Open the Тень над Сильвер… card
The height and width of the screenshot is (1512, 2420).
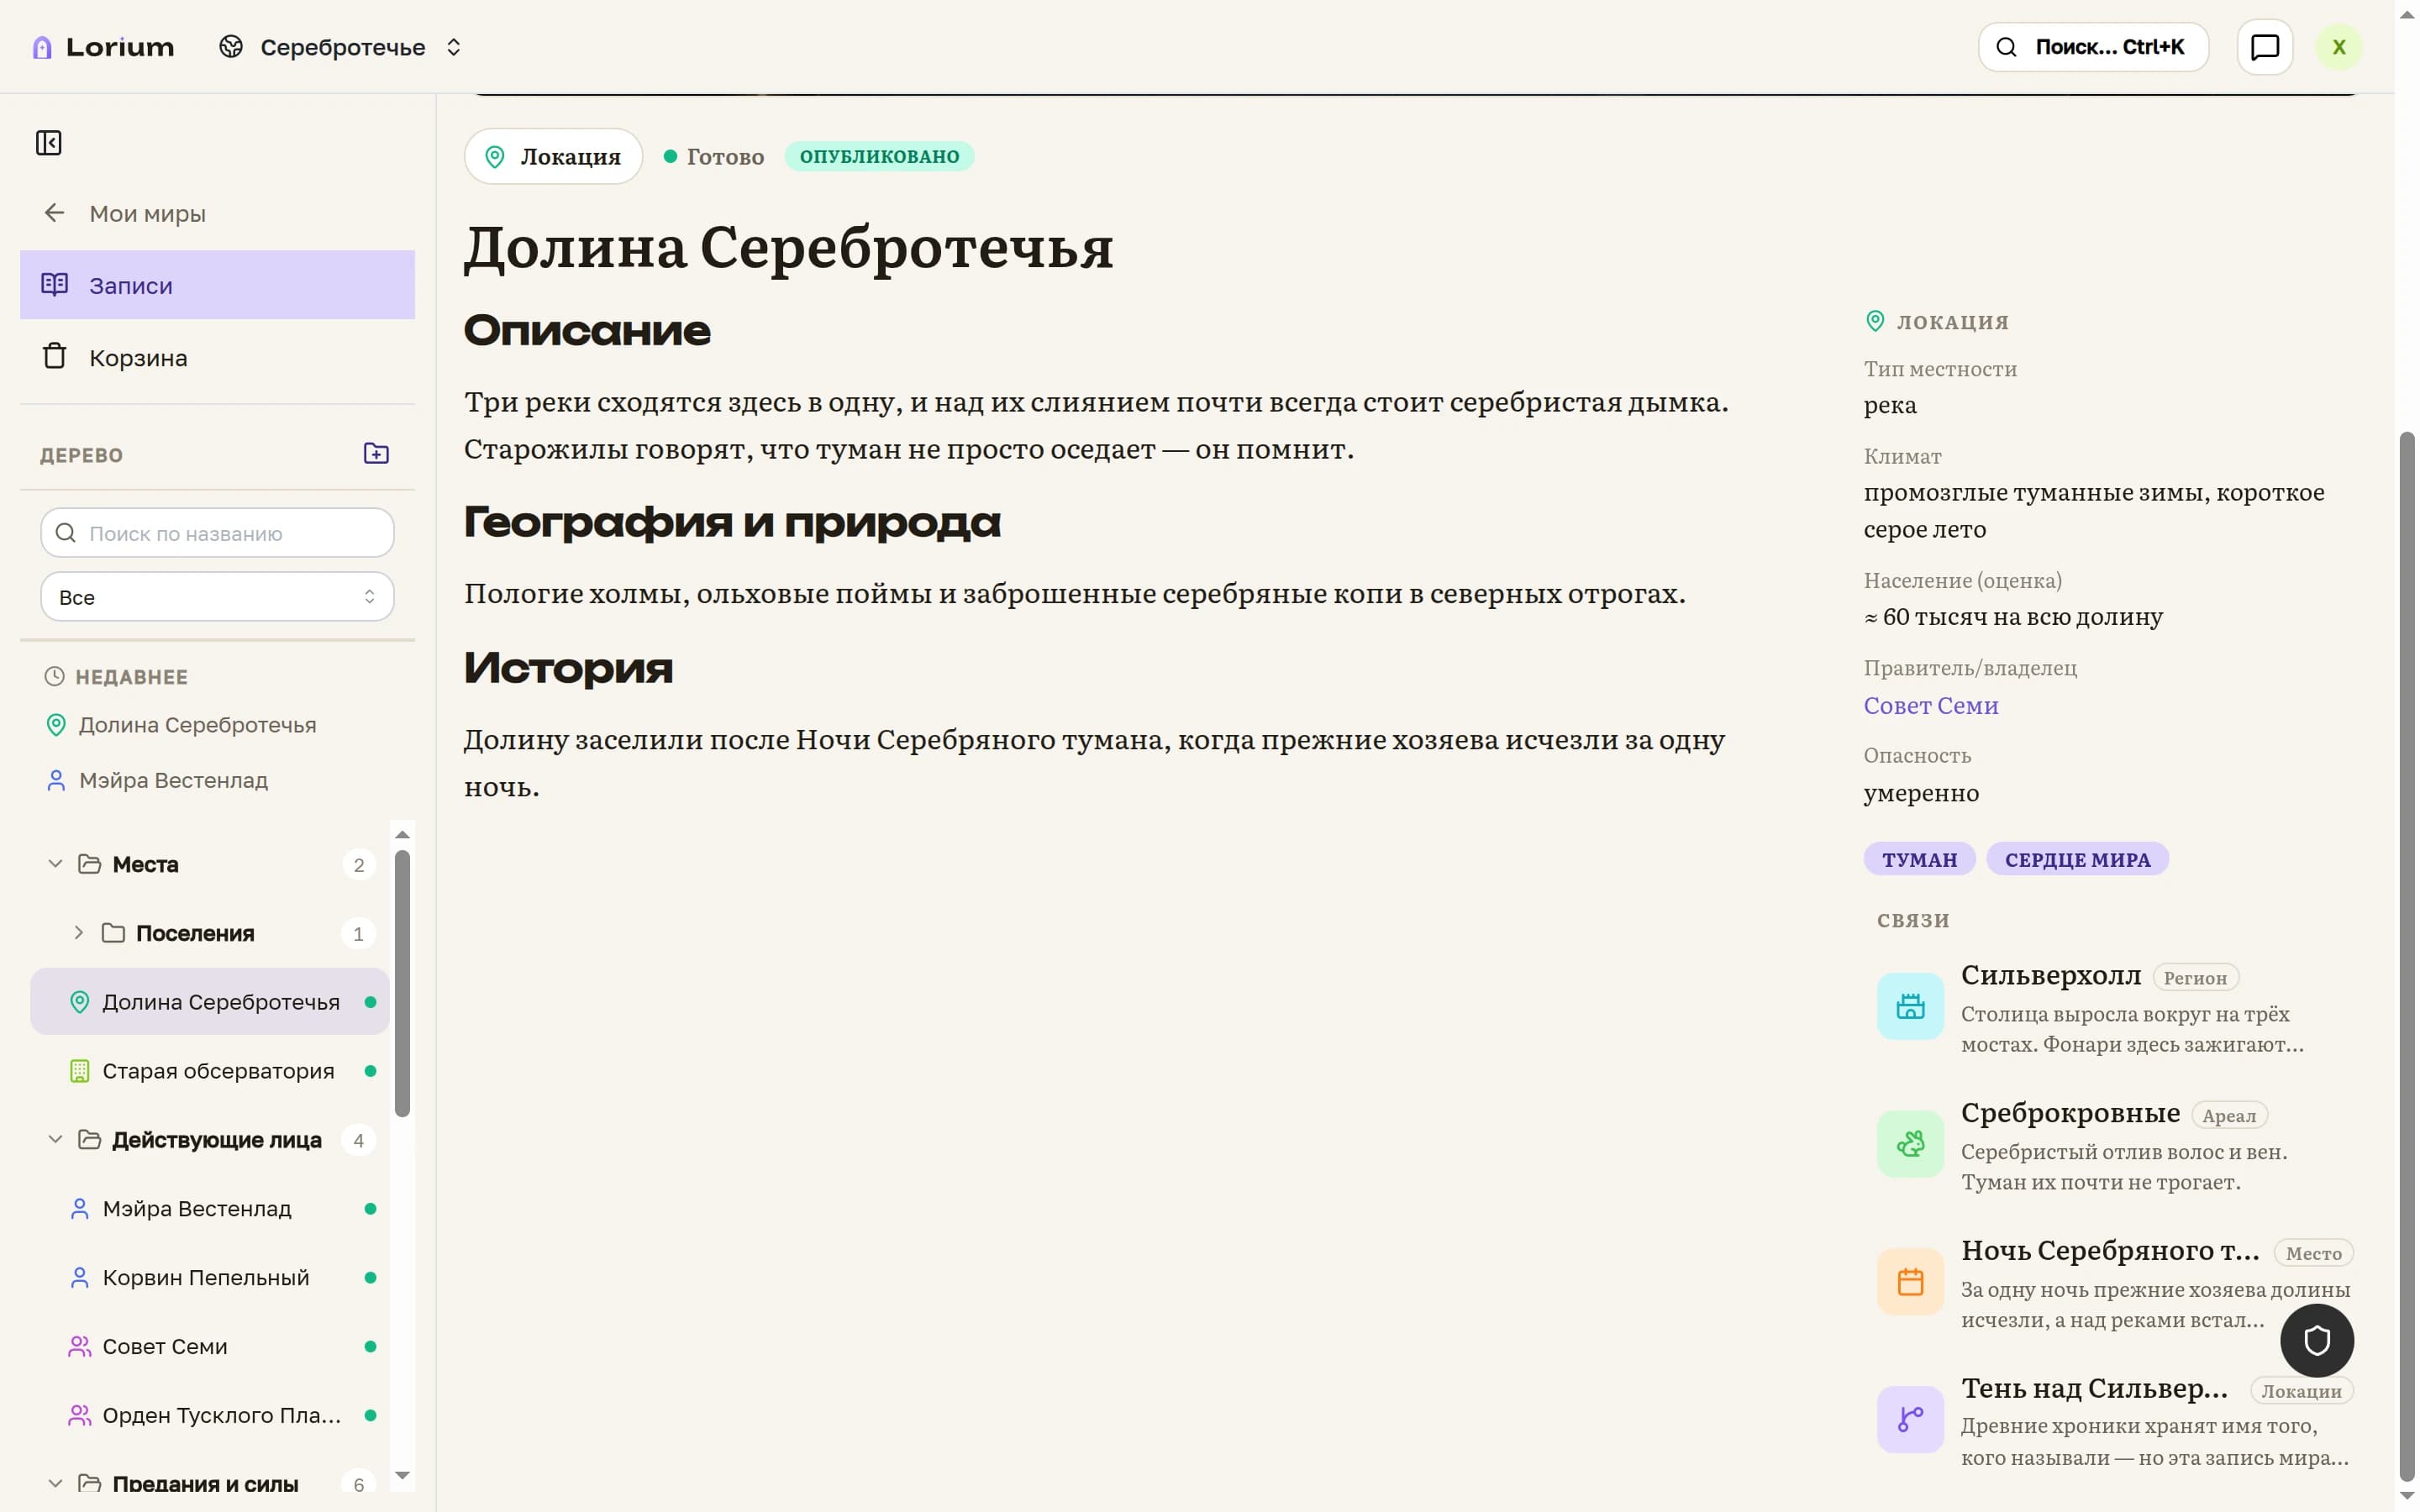[x=2115, y=1422]
